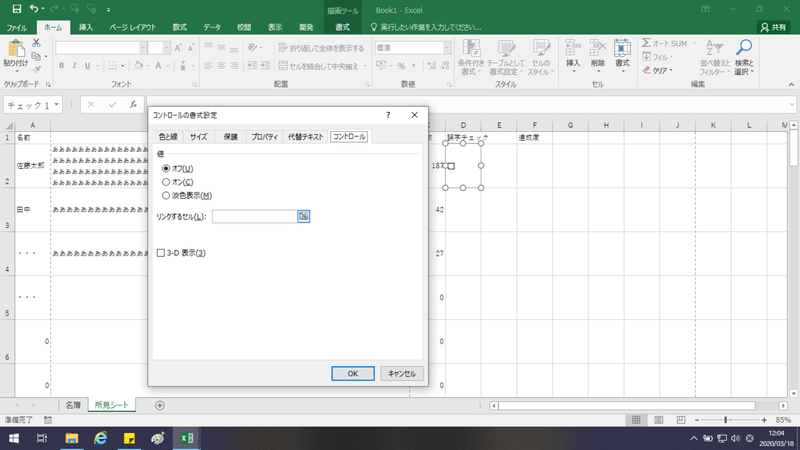Collapse the ribbon arrow
This screenshot has height=450, width=800.
click(791, 85)
